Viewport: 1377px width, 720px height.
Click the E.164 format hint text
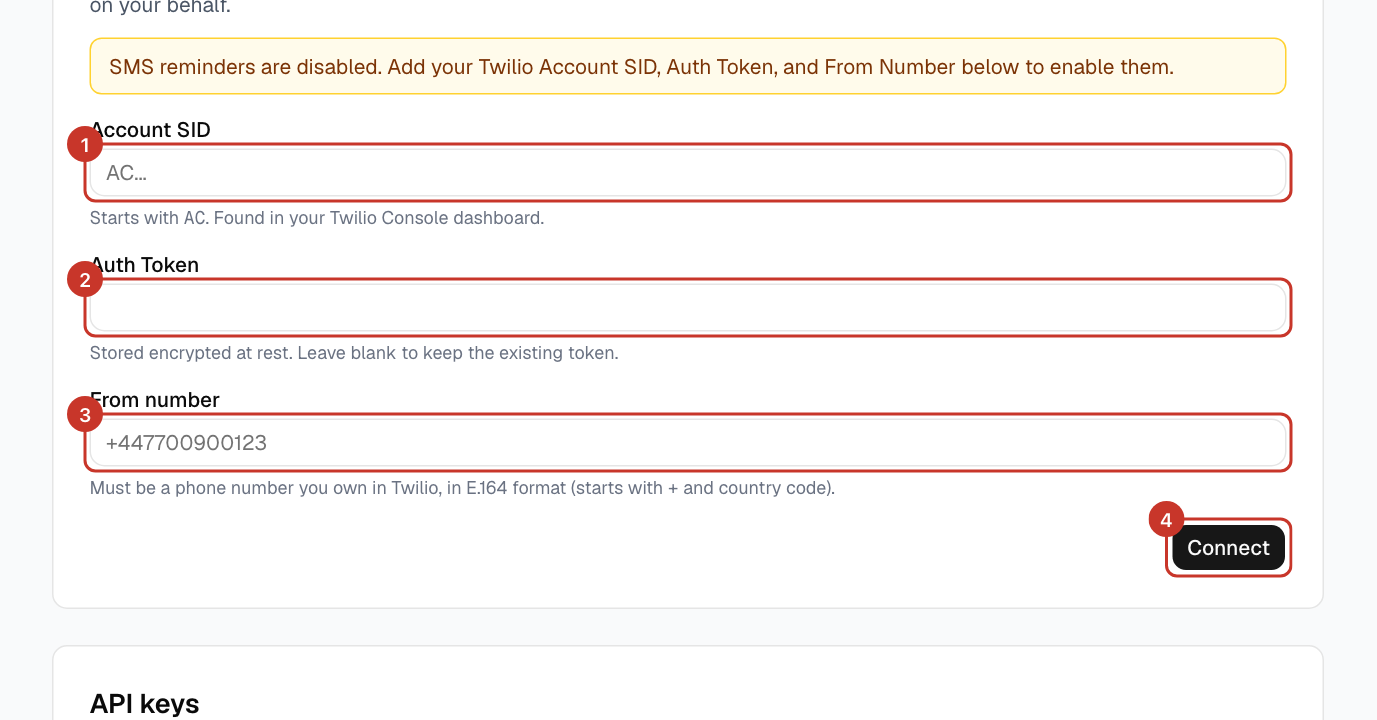462,488
